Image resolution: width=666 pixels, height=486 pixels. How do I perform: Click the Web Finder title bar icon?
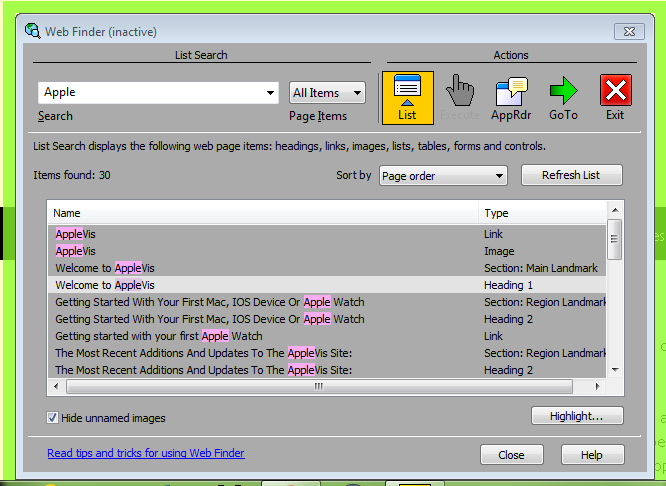pyautogui.click(x=33, y=32)
